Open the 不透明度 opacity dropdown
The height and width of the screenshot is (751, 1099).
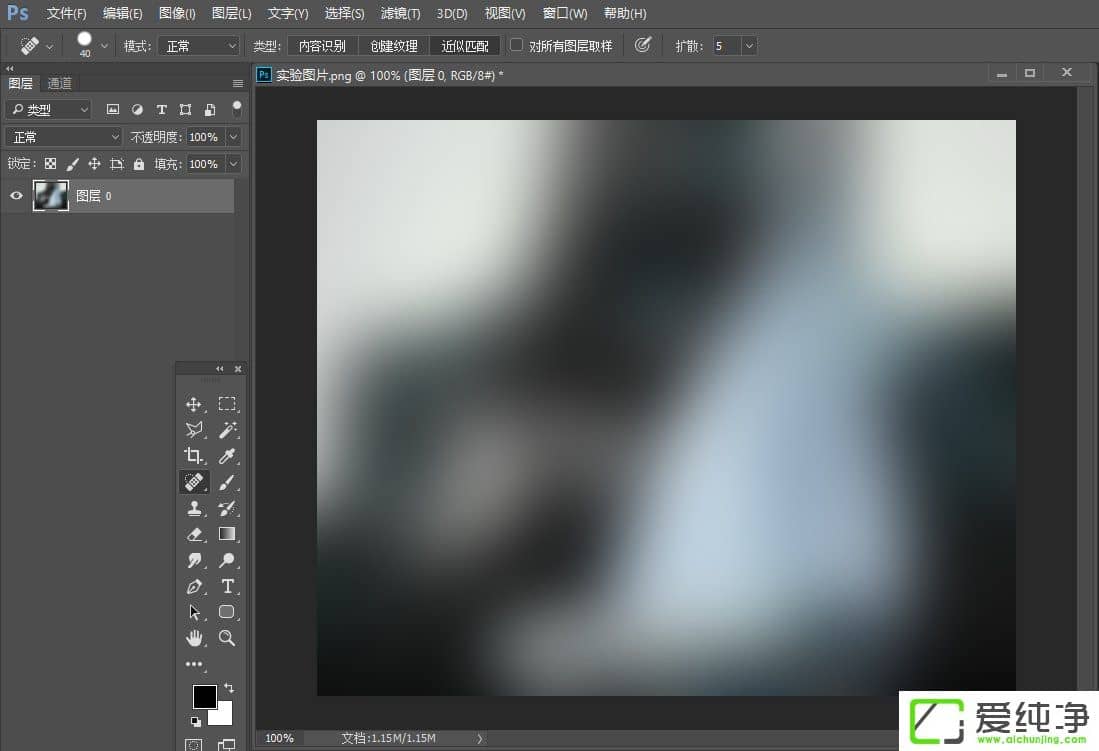click(233, 136)
